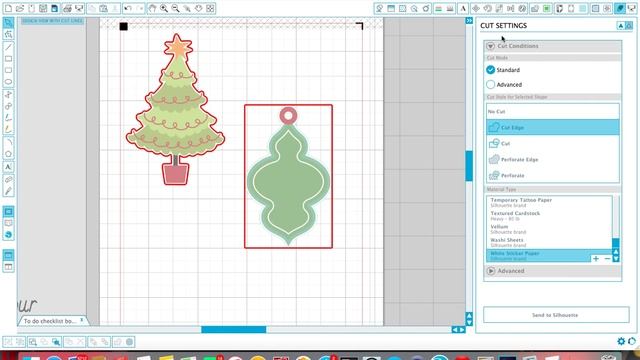Open the Library view icon
Viewport: 640px width, 360px height.
tap(8, 223)
